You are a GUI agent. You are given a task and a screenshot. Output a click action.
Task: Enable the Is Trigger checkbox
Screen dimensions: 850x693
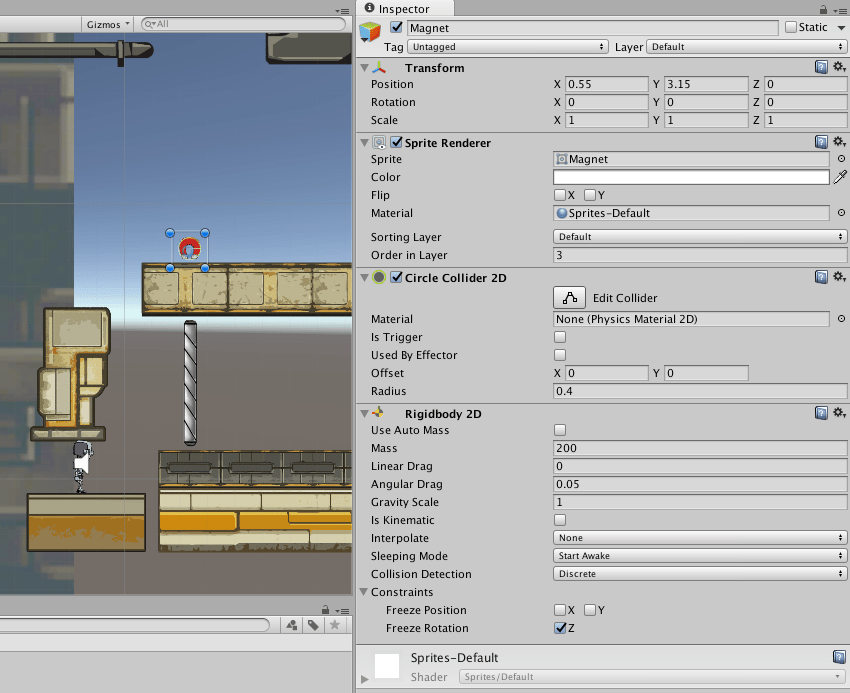(560, 338)
